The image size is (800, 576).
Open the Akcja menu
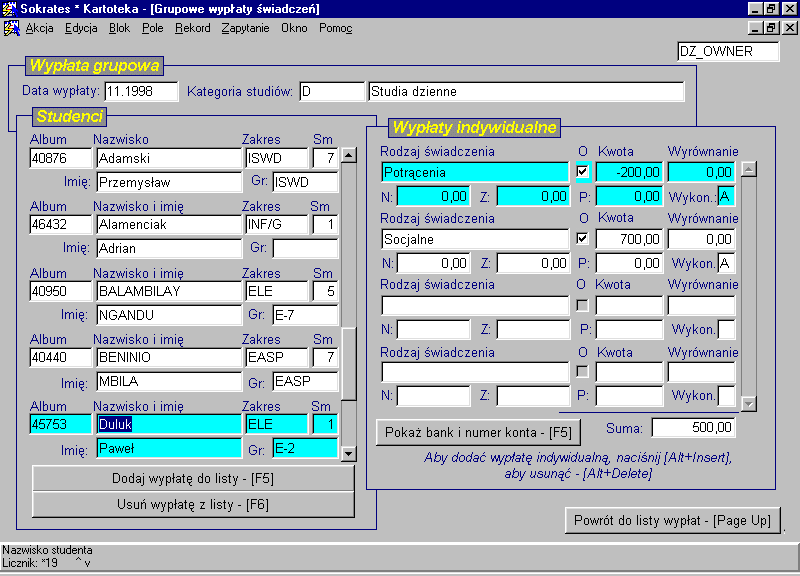pos(39,28)
